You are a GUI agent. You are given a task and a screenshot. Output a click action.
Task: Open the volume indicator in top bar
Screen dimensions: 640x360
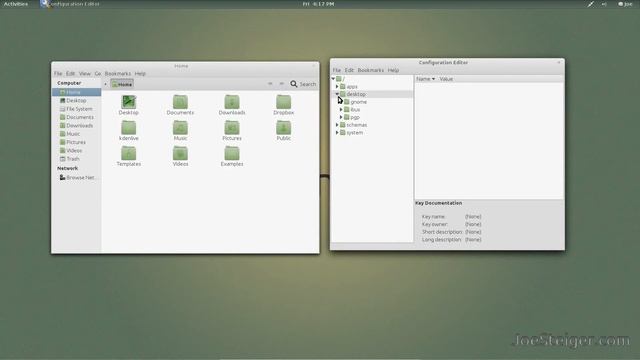coord(604,4)
